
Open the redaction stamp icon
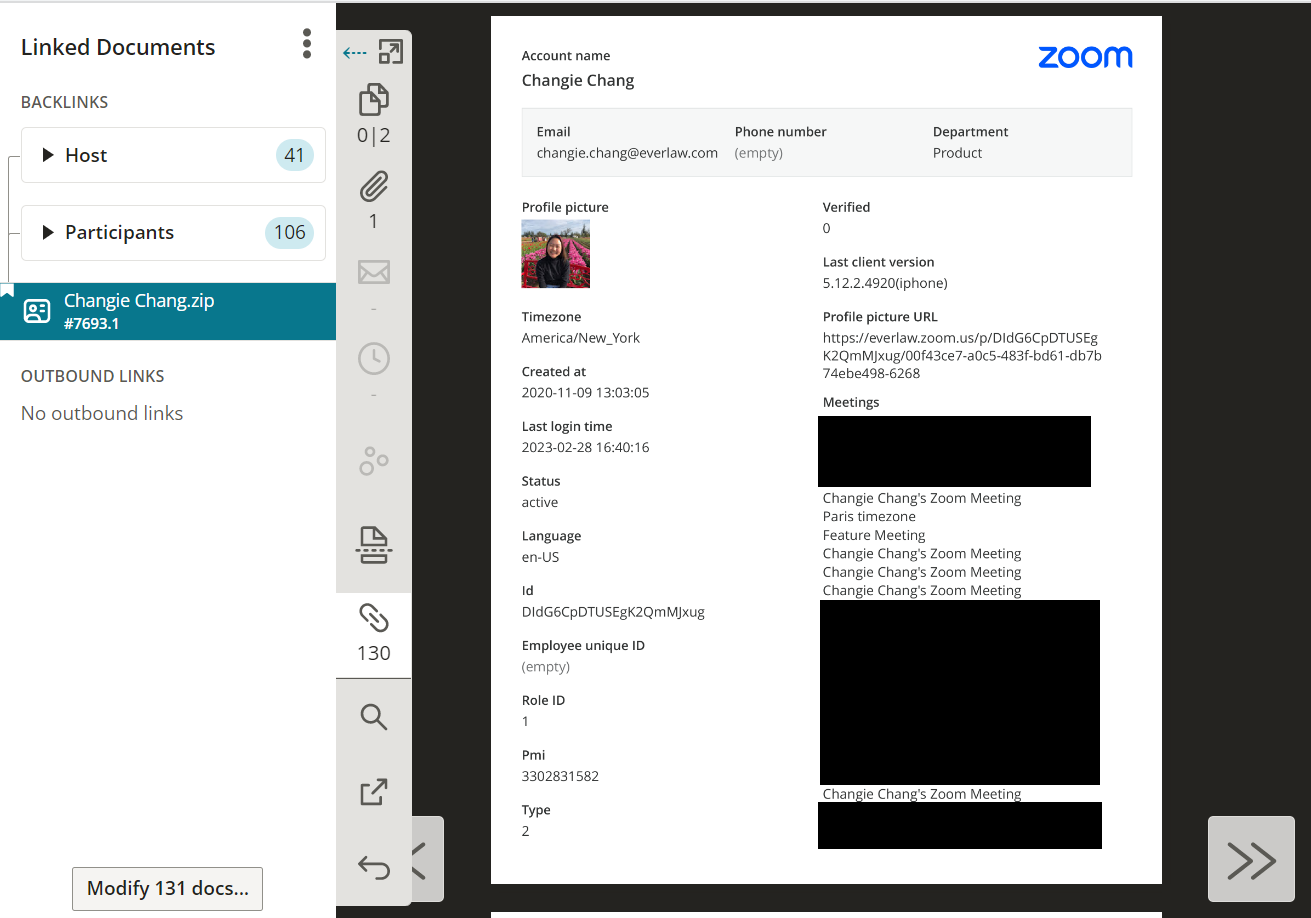click(374, 545)
